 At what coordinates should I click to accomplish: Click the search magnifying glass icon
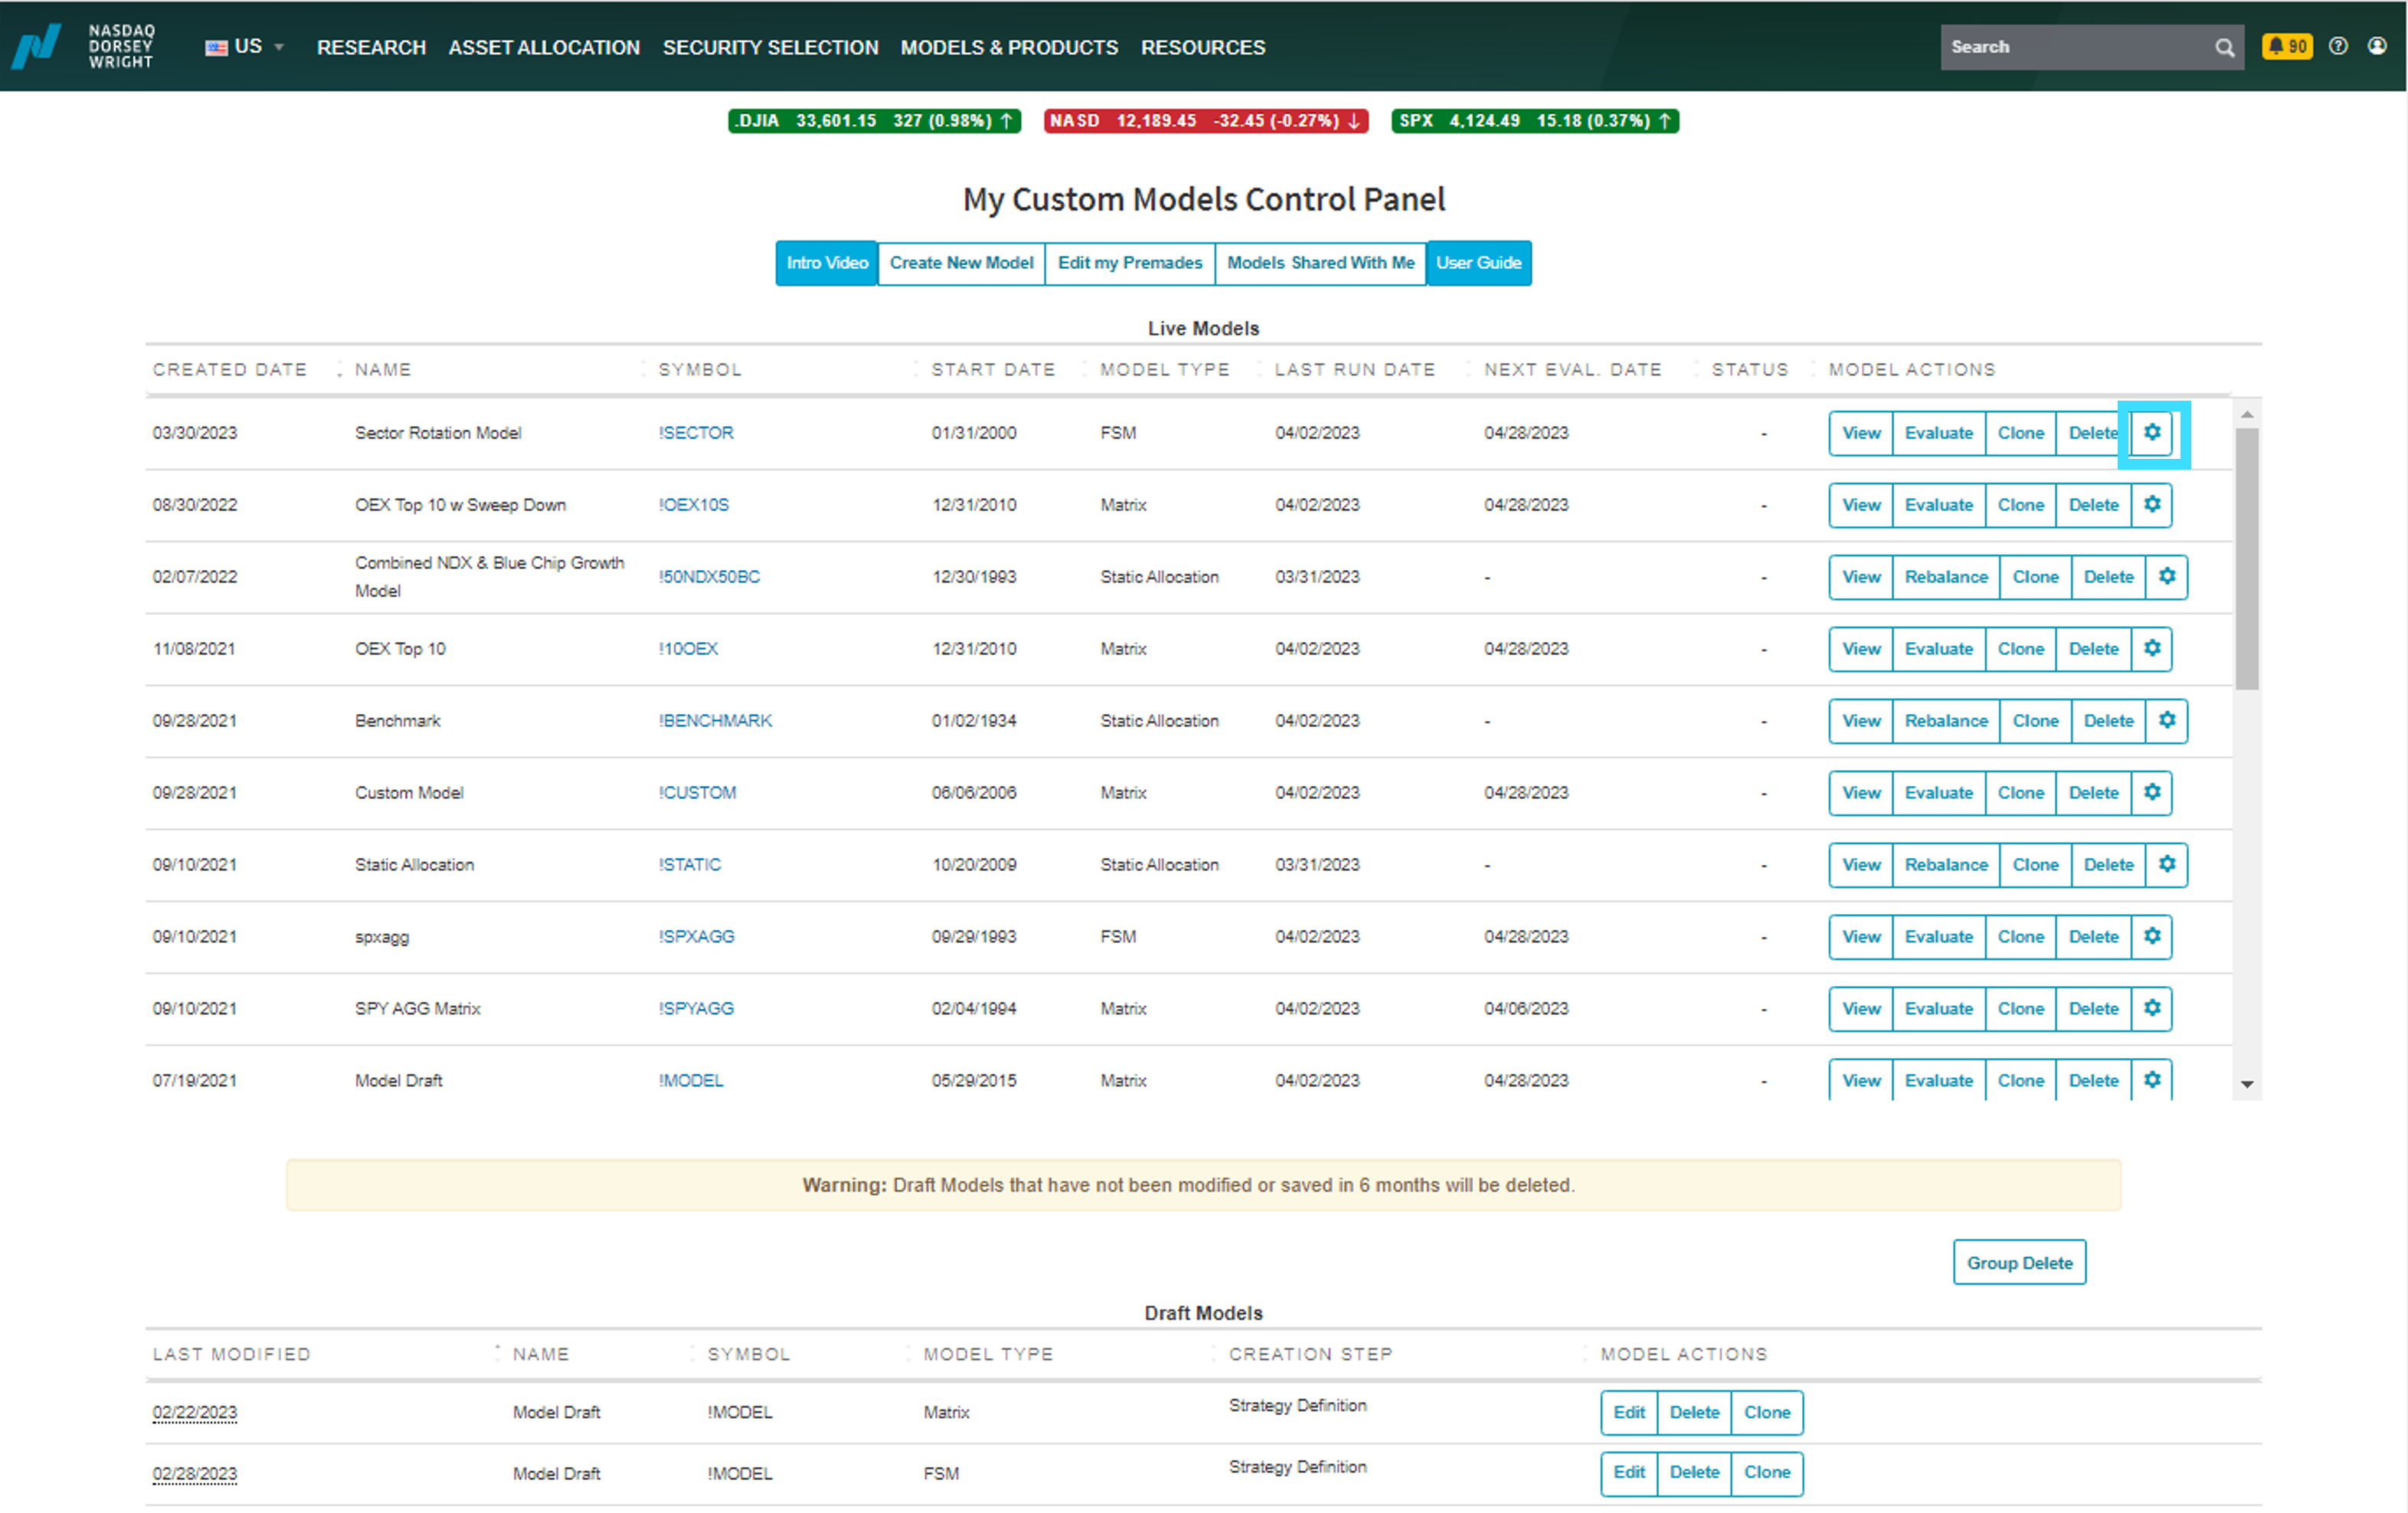(x=2224, y=47)
